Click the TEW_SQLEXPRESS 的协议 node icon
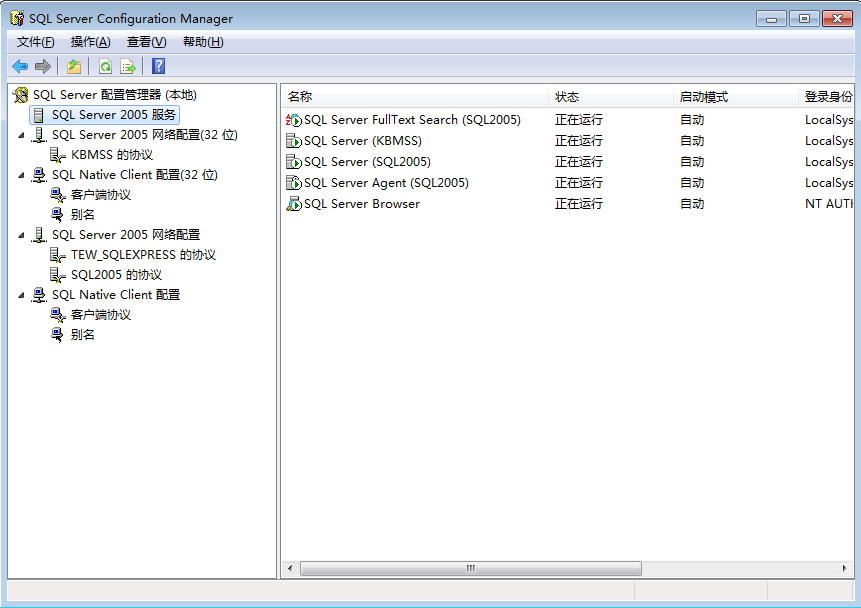This screenshot has width=861, height=608. tap(57, 255)
